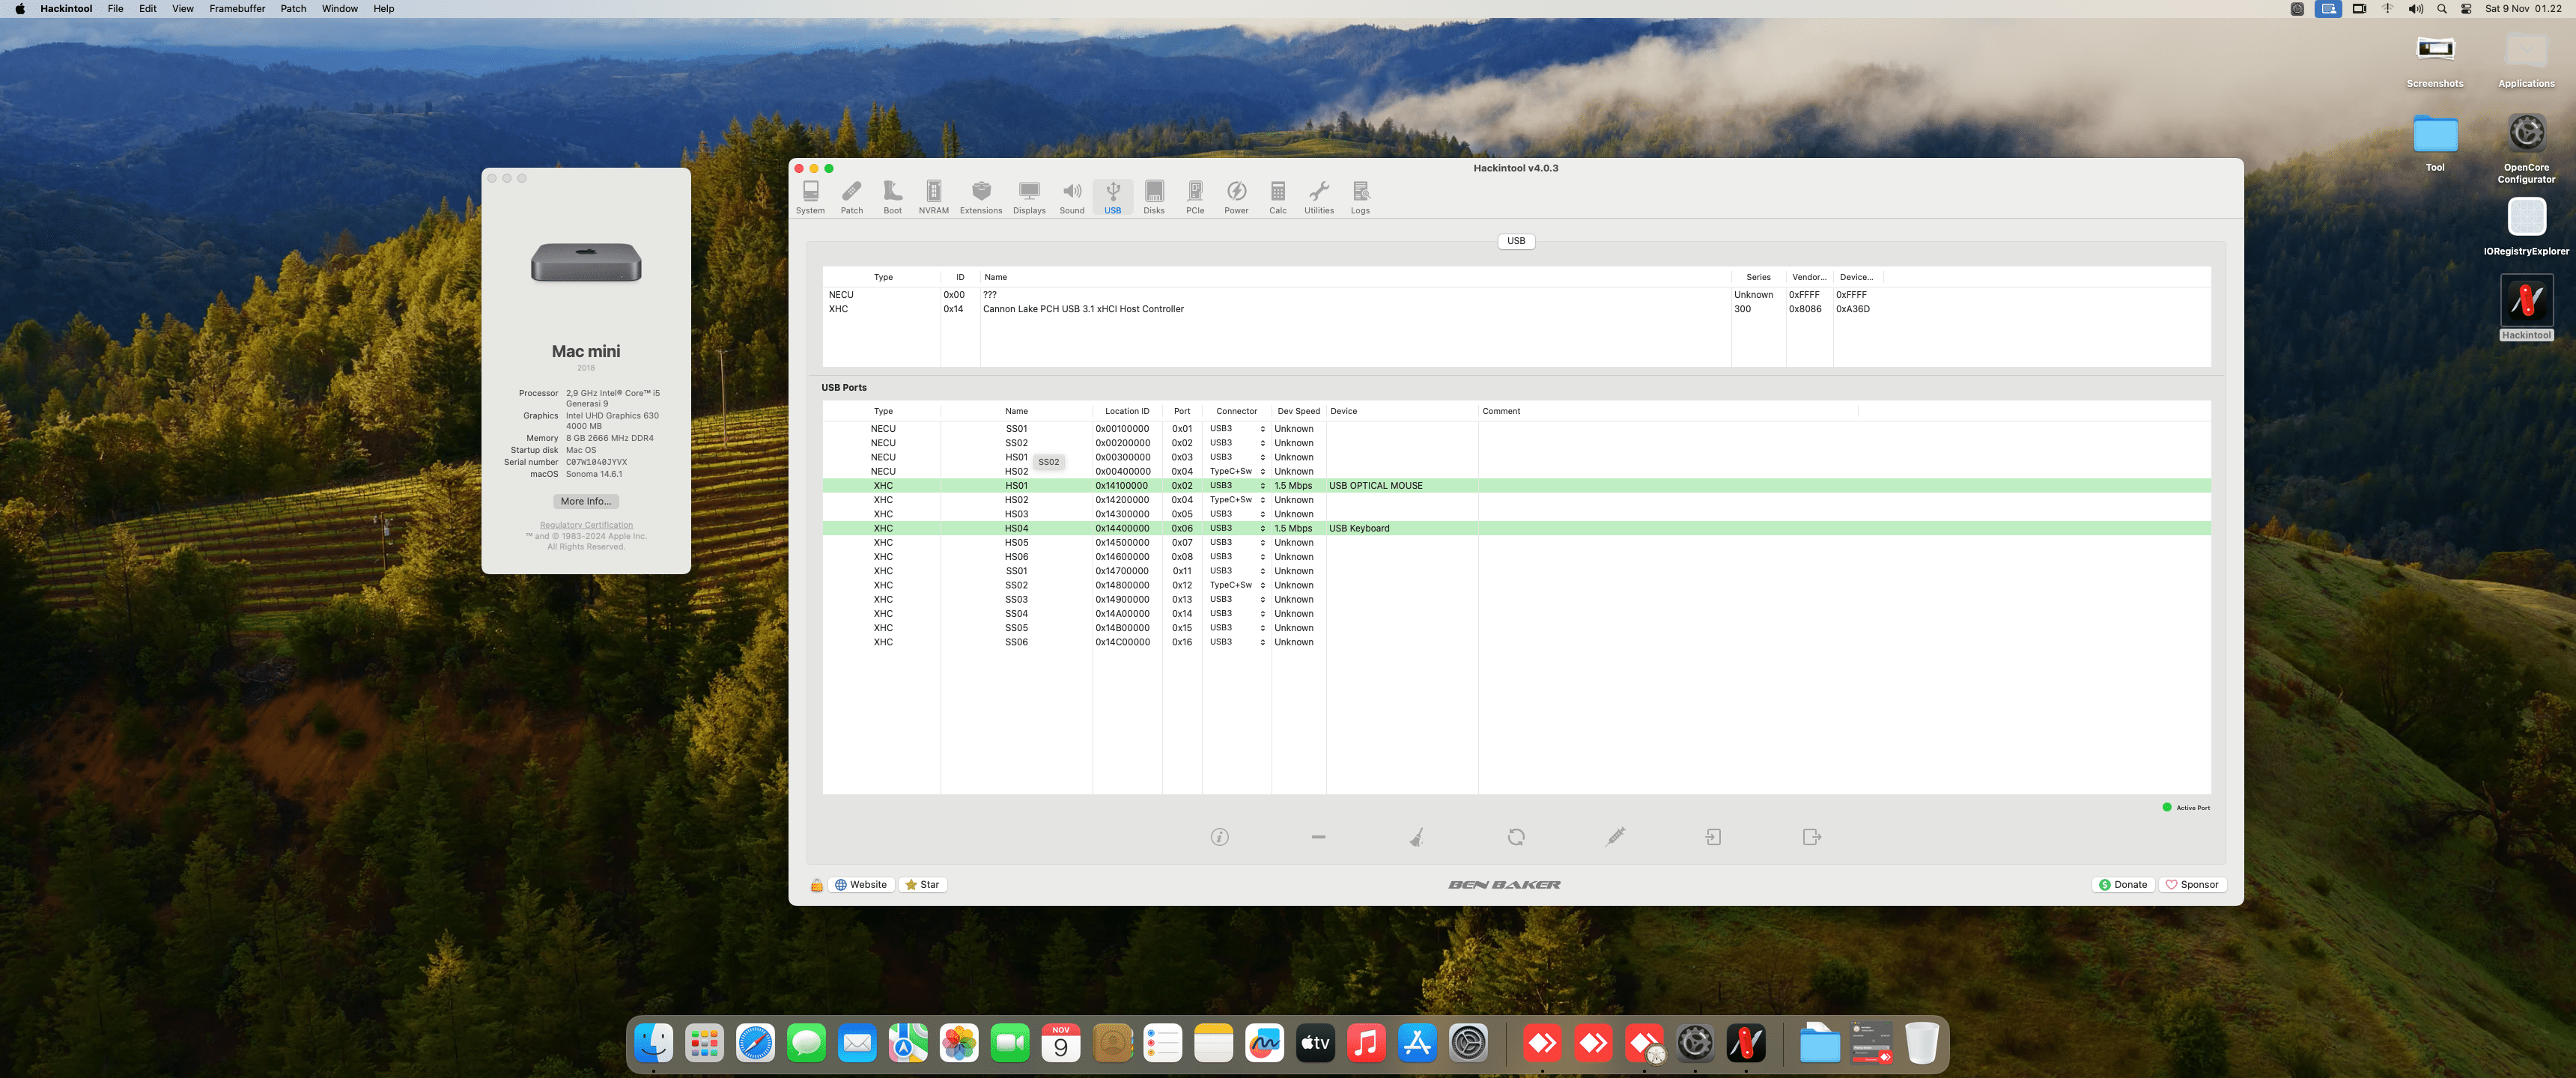Click the syringe inject icon
This screenshot has width=2576, height=1078.
[x=1615, y=837]
